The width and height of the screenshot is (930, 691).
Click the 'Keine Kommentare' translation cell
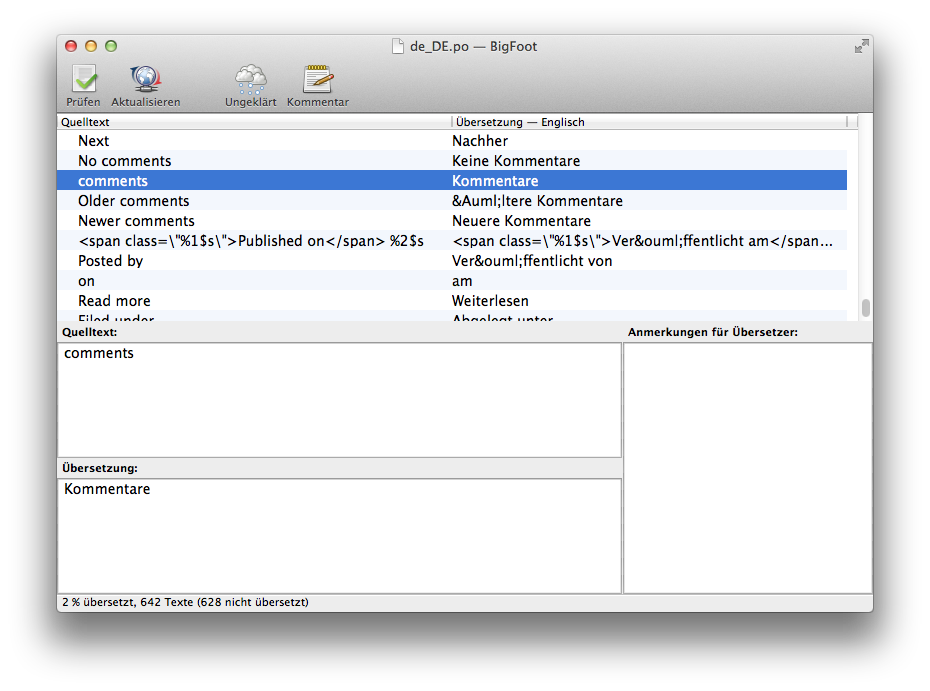pos(649,161)
